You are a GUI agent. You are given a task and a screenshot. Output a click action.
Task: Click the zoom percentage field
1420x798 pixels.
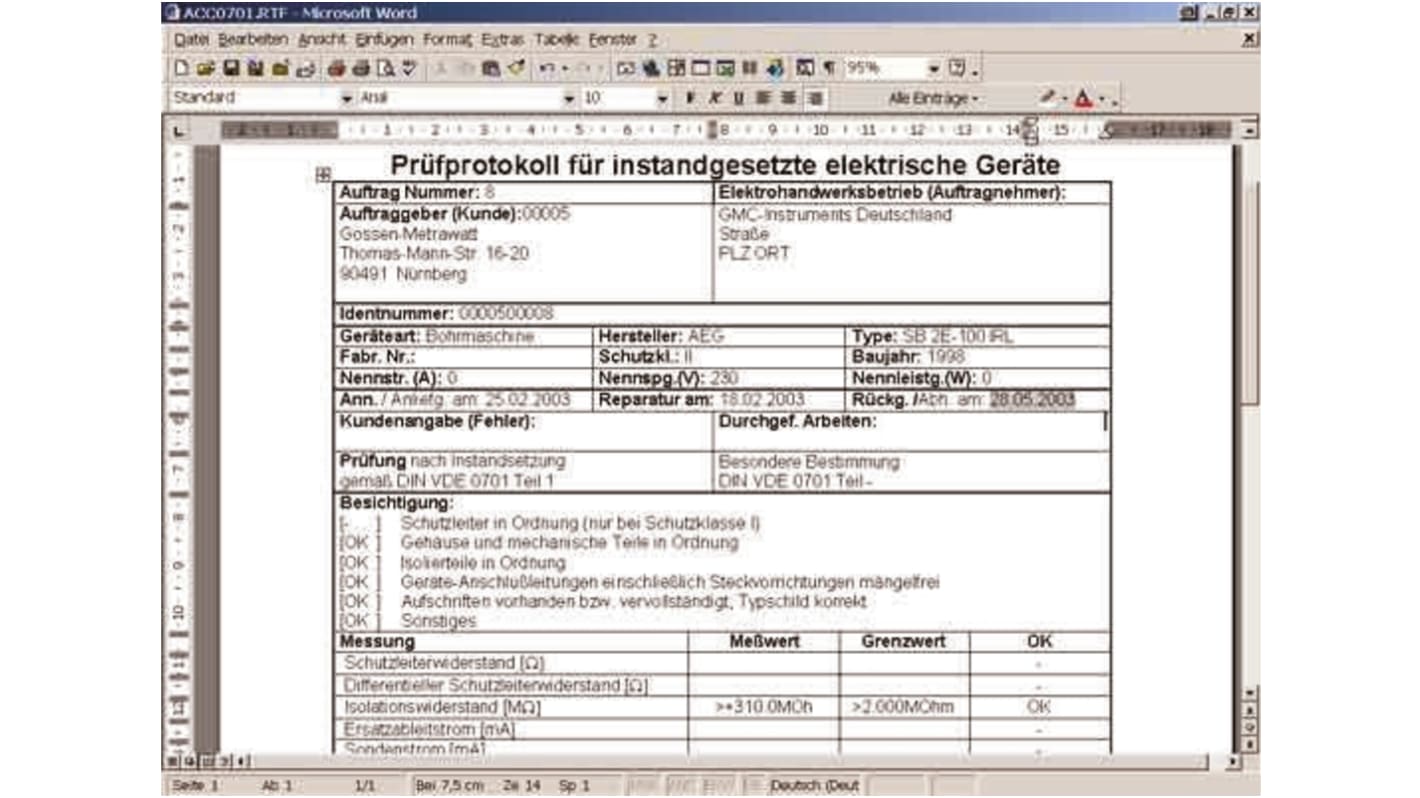pyautogui.click(x=887, y=68)
